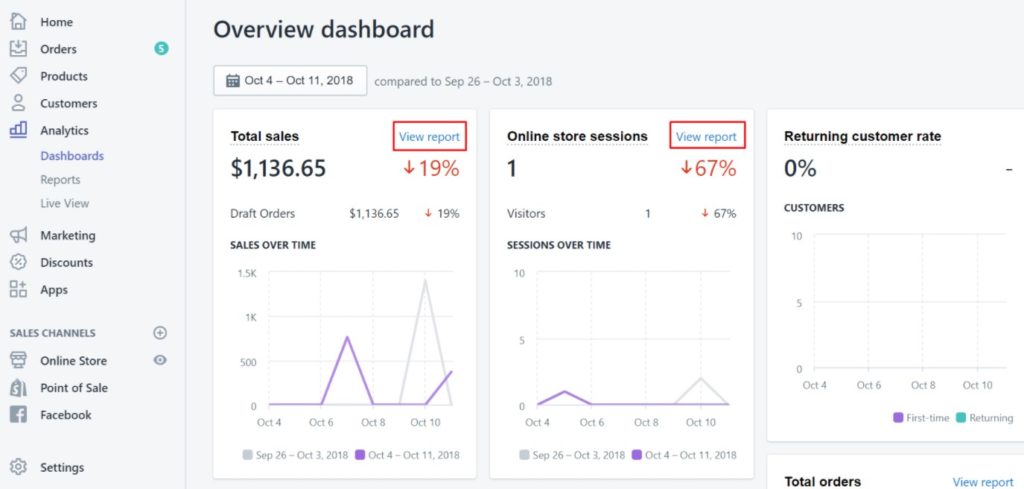Screen dimensions: 1024x489
Task: Open Settings in the sidebar
Action: [x=62, y=467]
